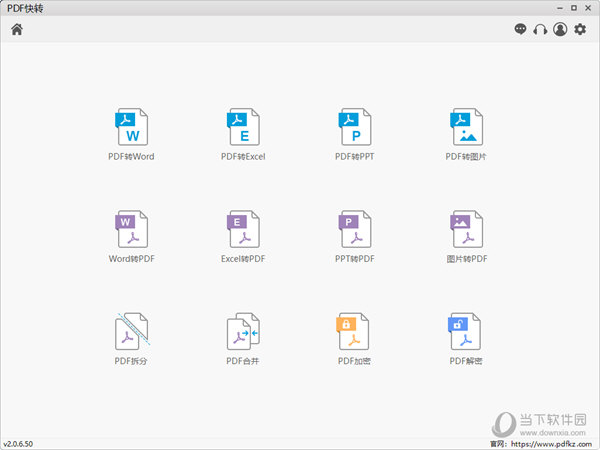Image resolution: width=600 pixels, height=450 pixels.
Task: Visit the https://www.pdfkz.com website link
Action: (x=551, y=444)
